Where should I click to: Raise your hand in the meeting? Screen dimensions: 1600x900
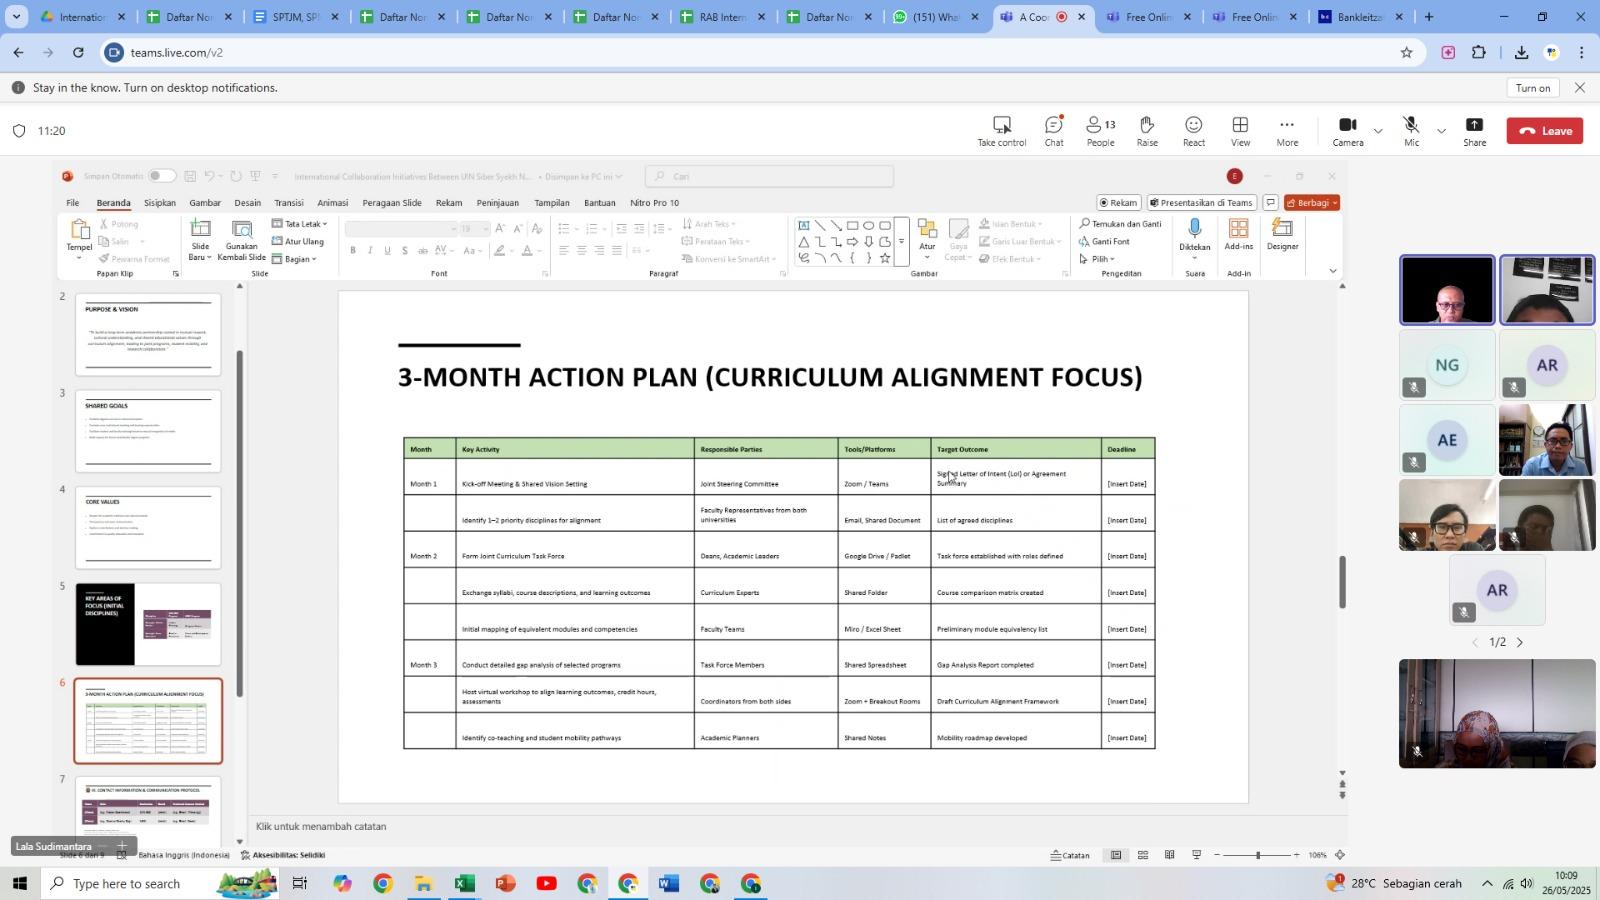click(x=1147, y=130)
